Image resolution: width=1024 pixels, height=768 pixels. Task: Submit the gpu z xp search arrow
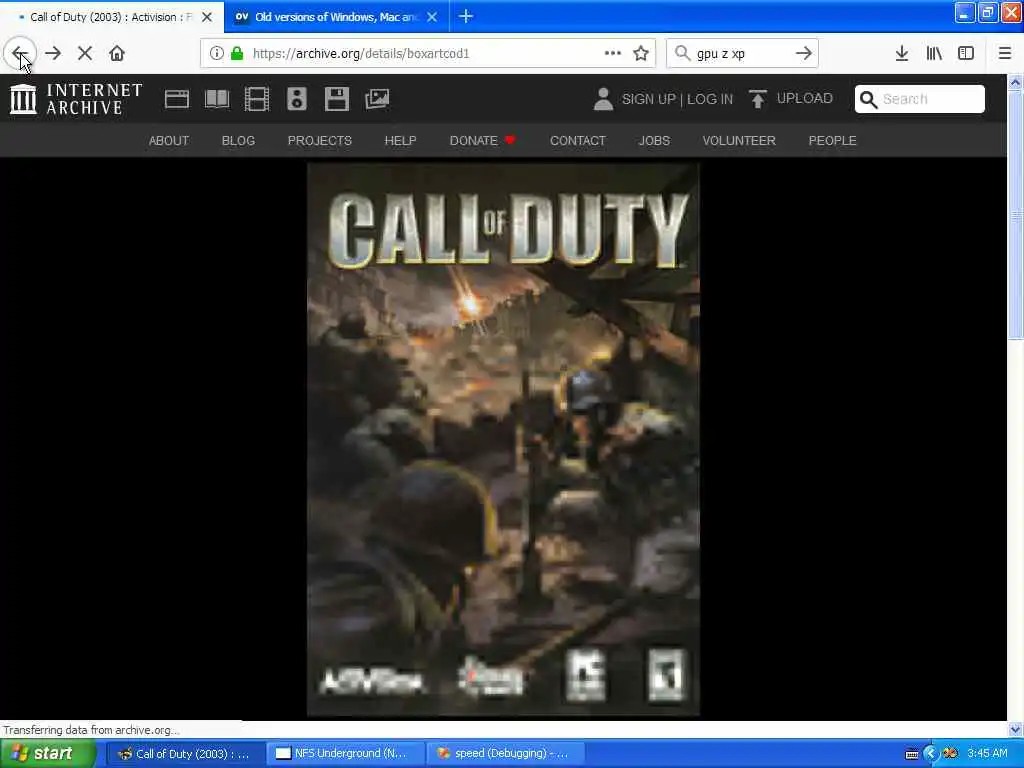pyautogui.click(x=804, y=54)
